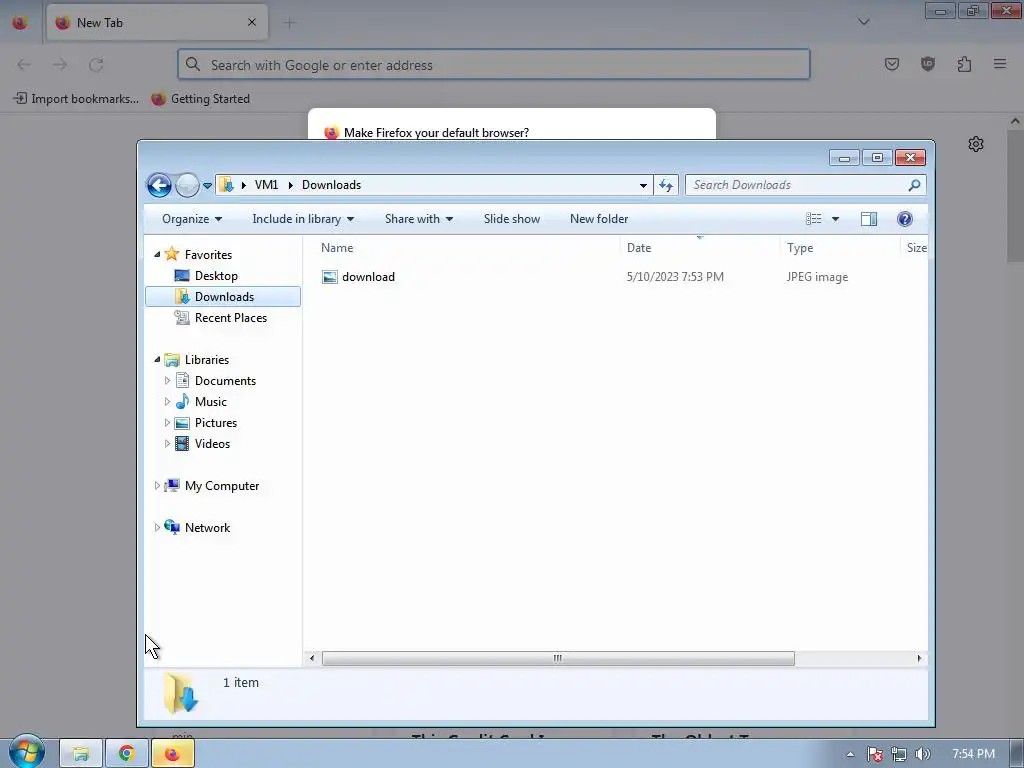
Task: Click the Downloads folder icon in address bar
Action: coord(226,185)
